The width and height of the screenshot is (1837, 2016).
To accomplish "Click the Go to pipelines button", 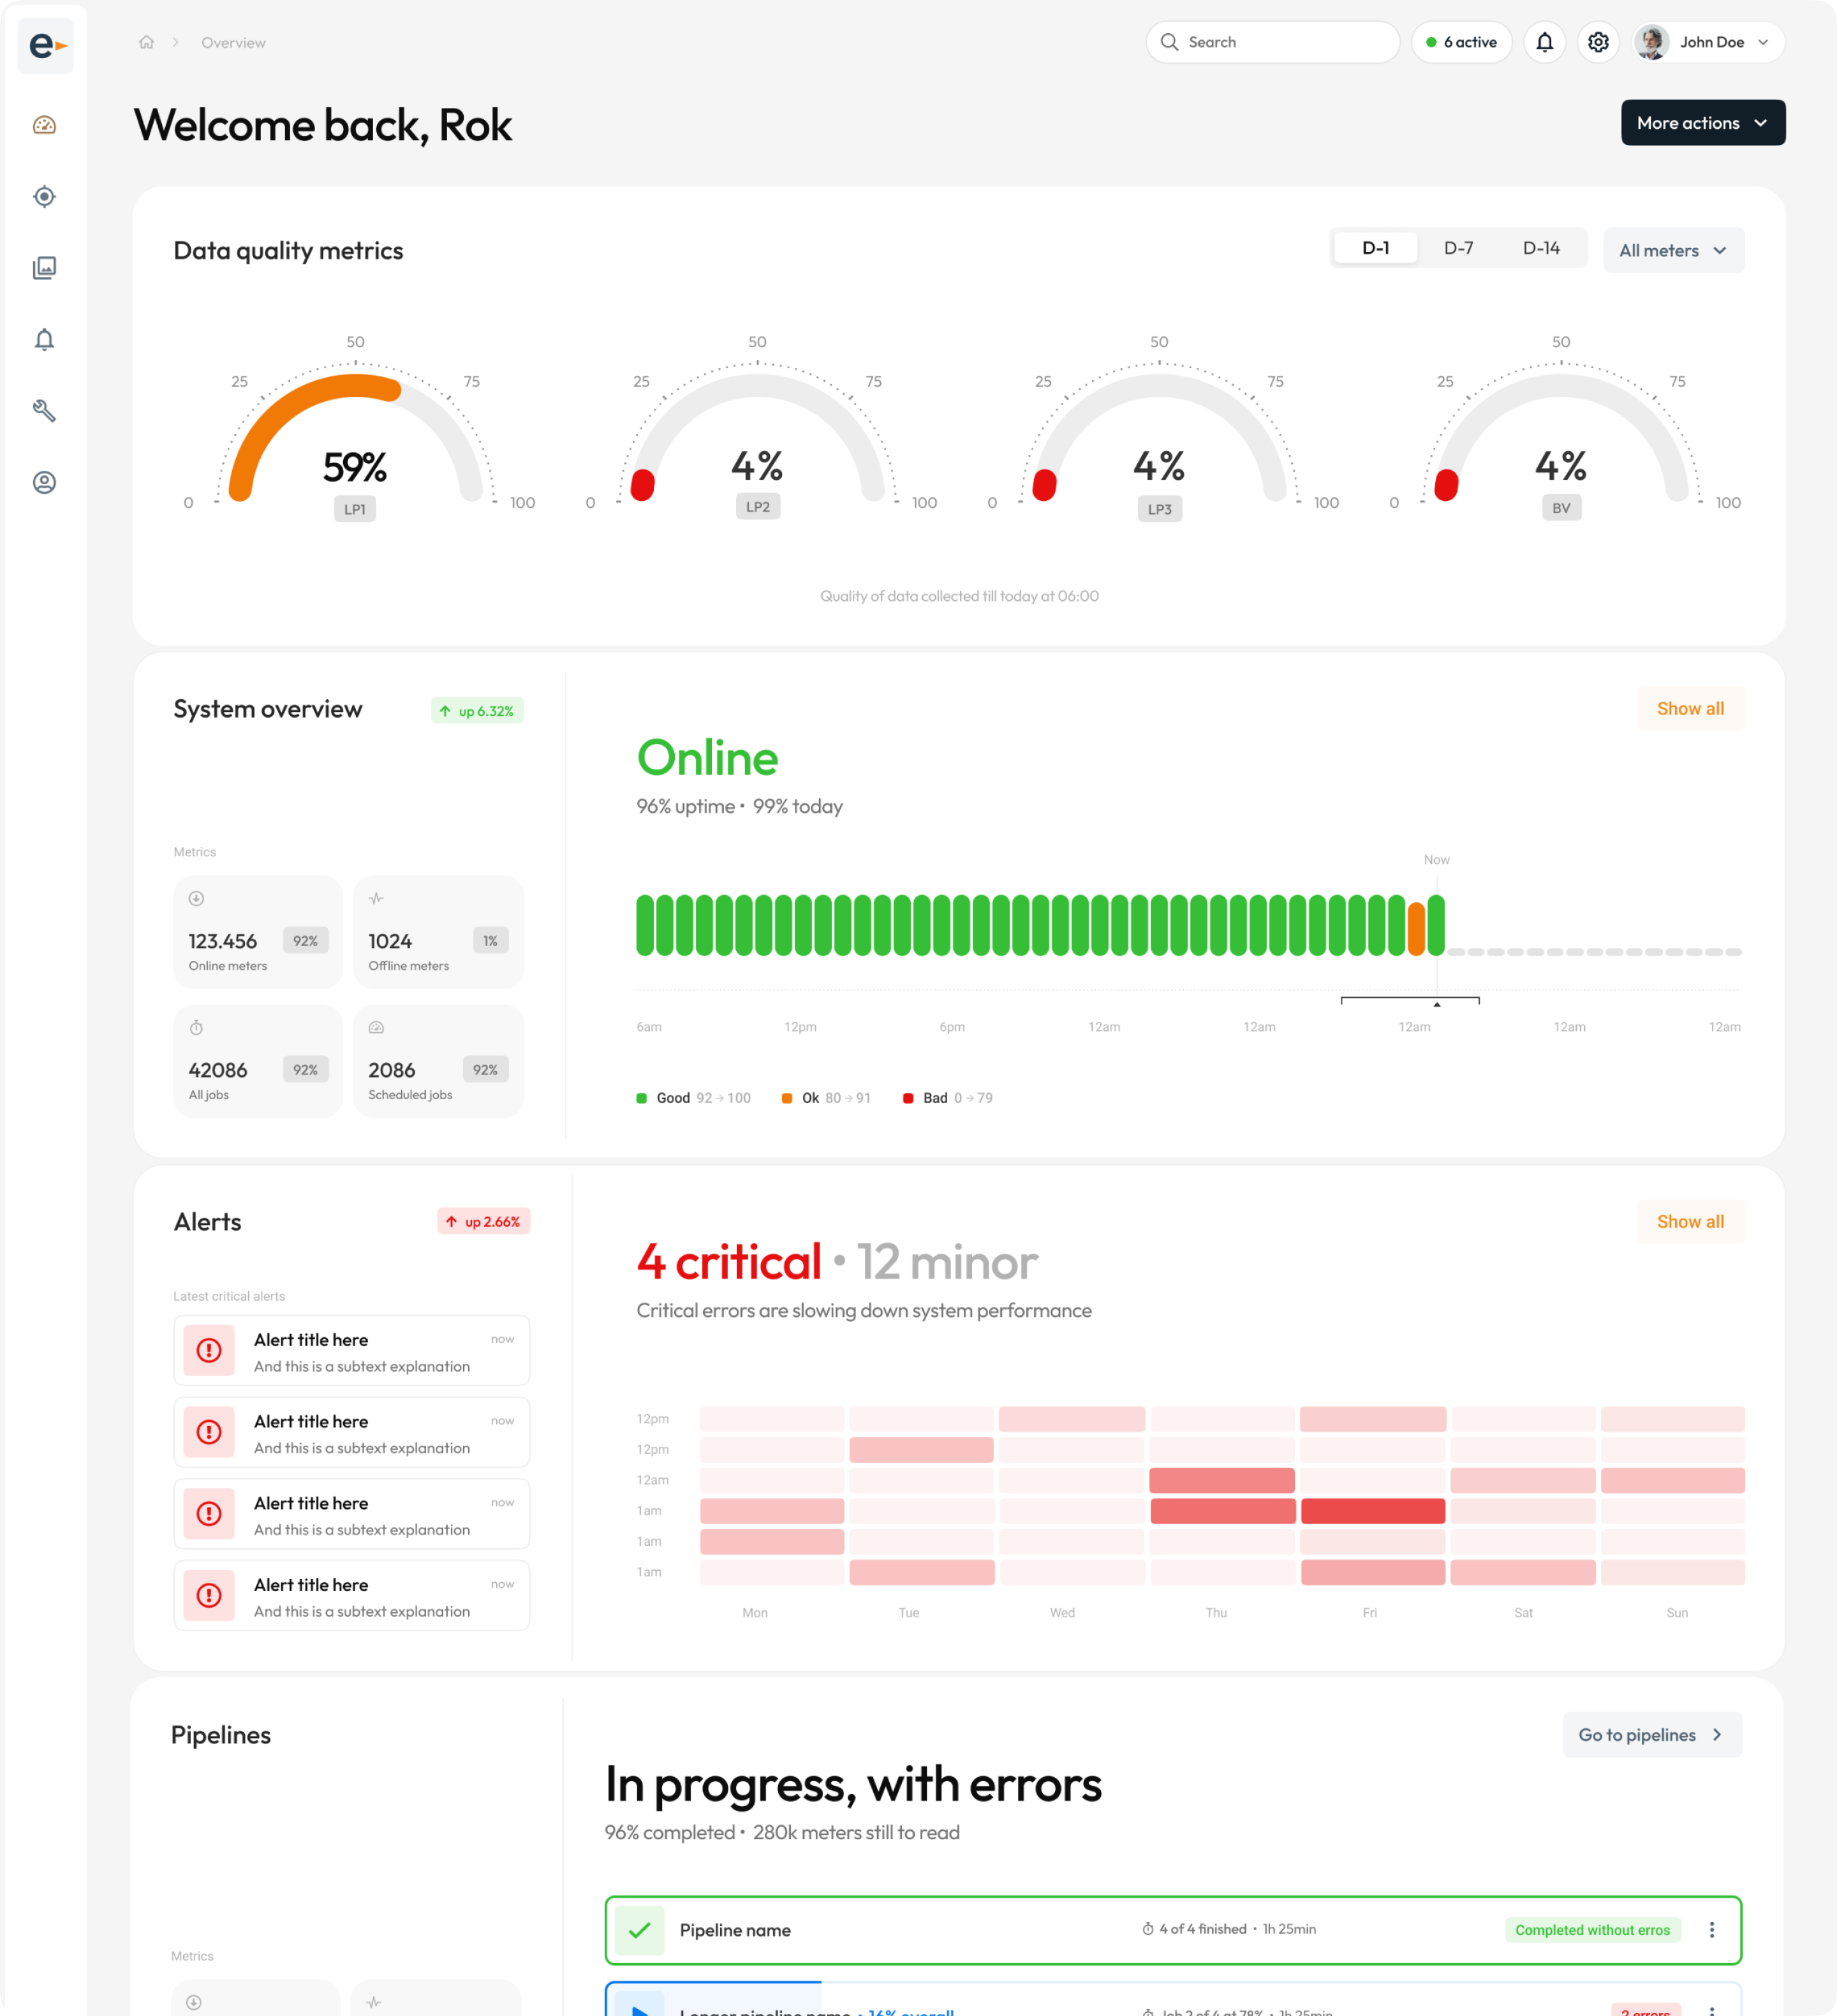I will coord(1651,1735).
